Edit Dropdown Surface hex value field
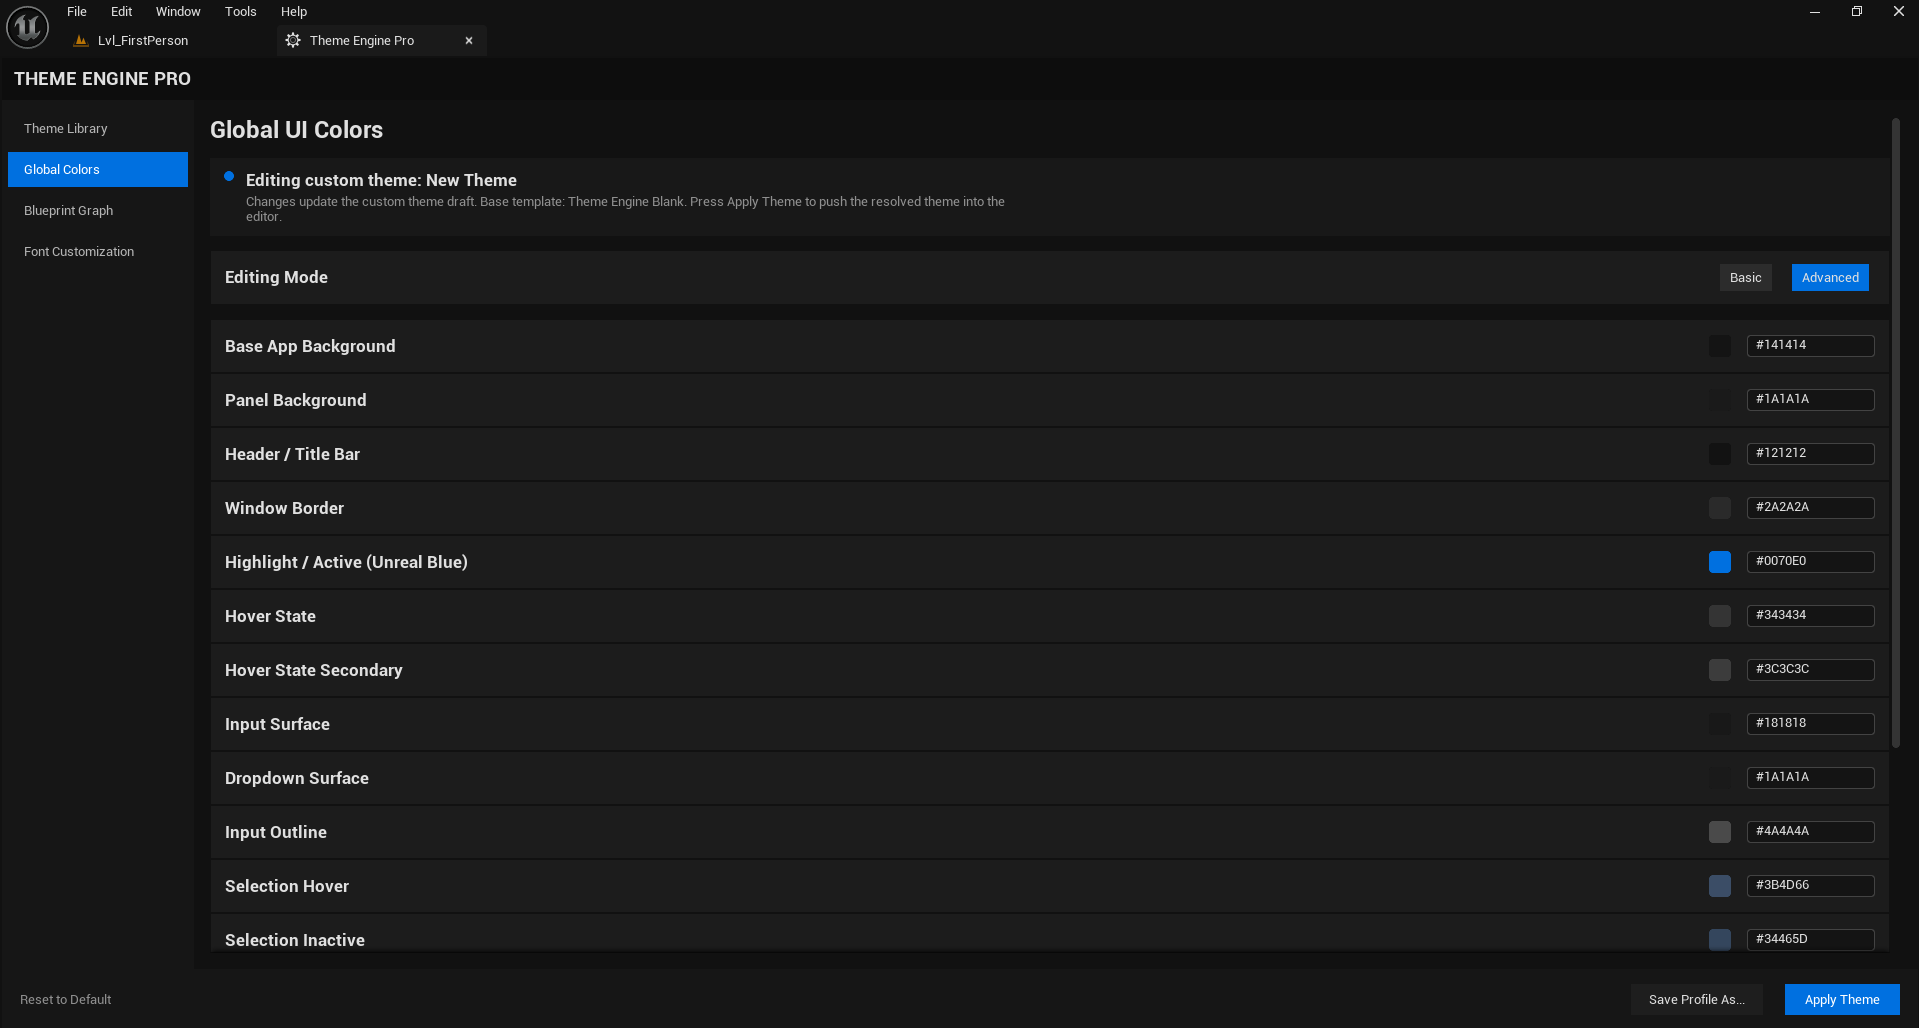 1810,778
